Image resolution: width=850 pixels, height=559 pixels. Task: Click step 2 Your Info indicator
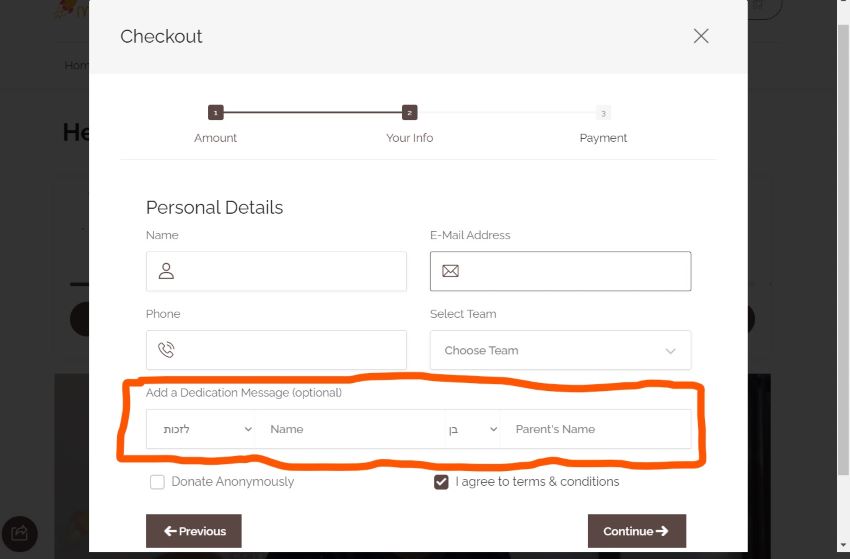[x=410, y=113]
